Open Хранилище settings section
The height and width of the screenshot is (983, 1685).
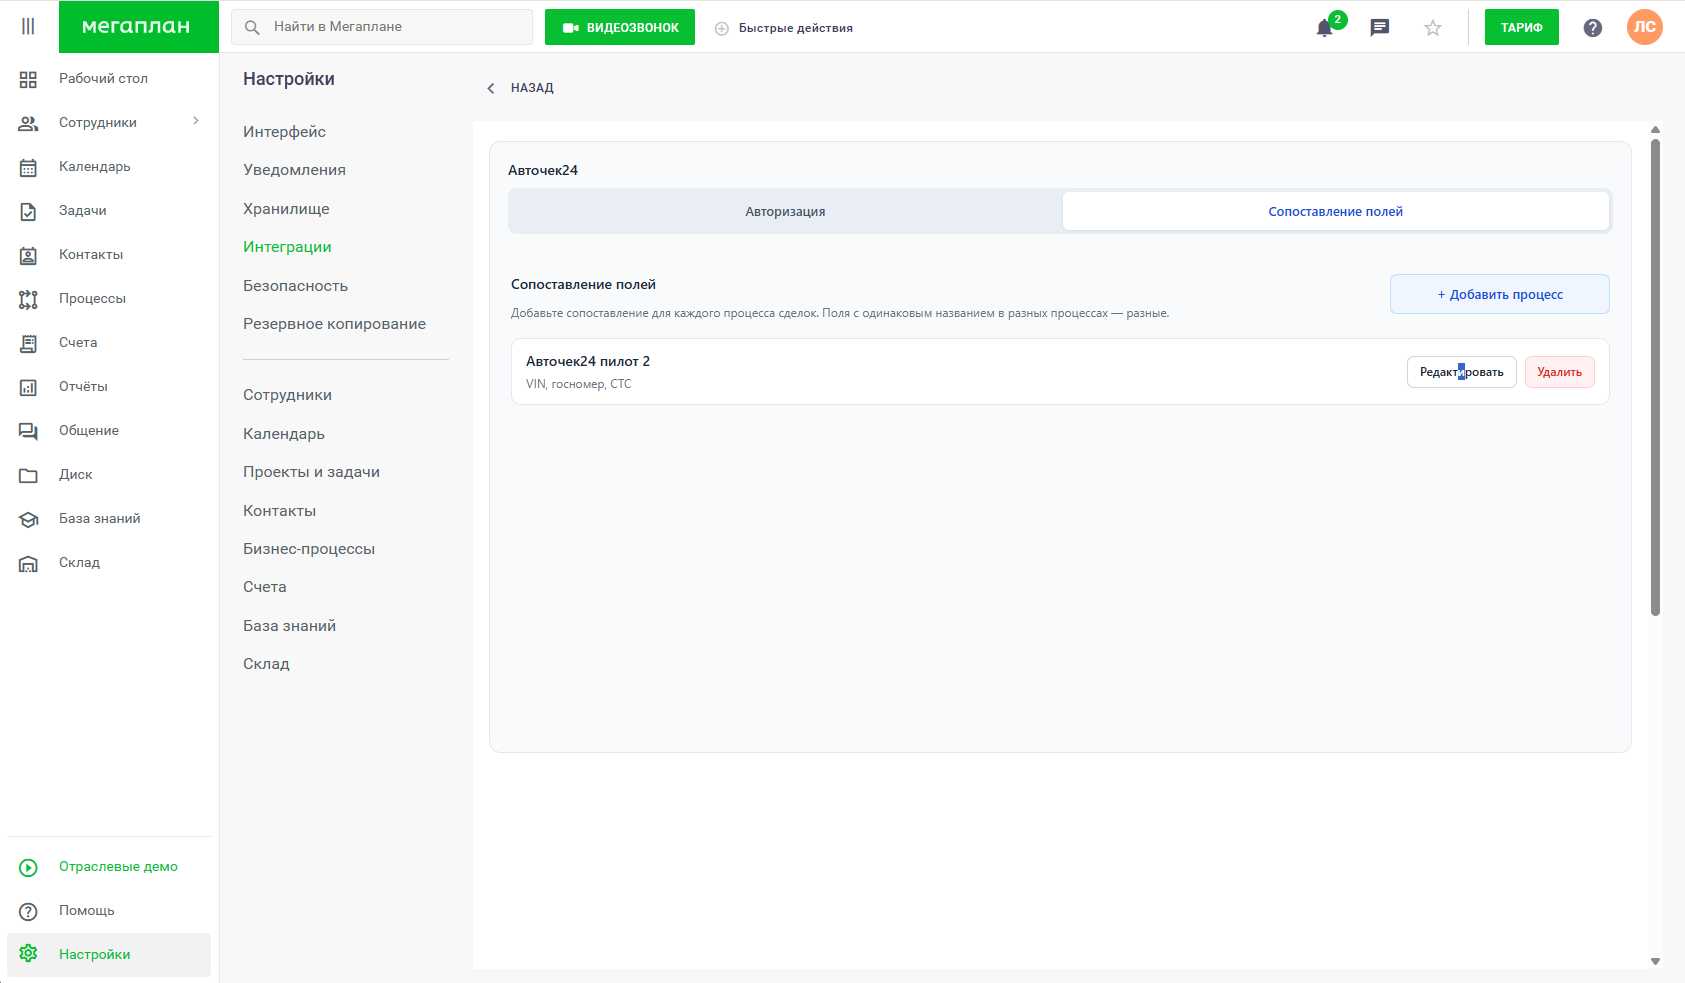point(286,209)
